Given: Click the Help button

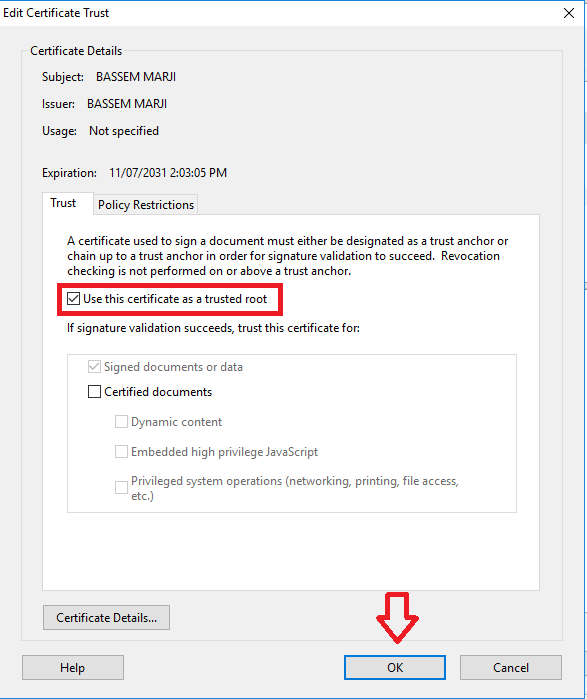Looking at the screenshot, I should coord(73,667).
